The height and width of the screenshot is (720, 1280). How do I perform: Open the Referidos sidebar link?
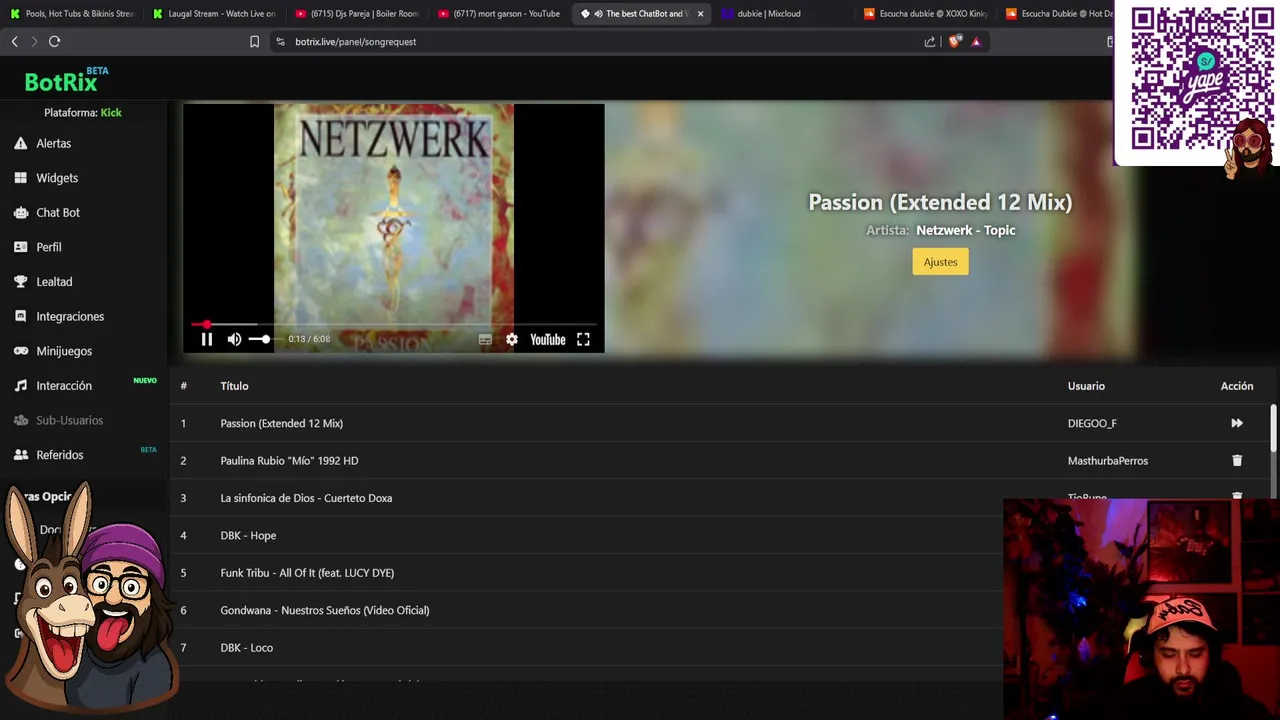[59, 455]
